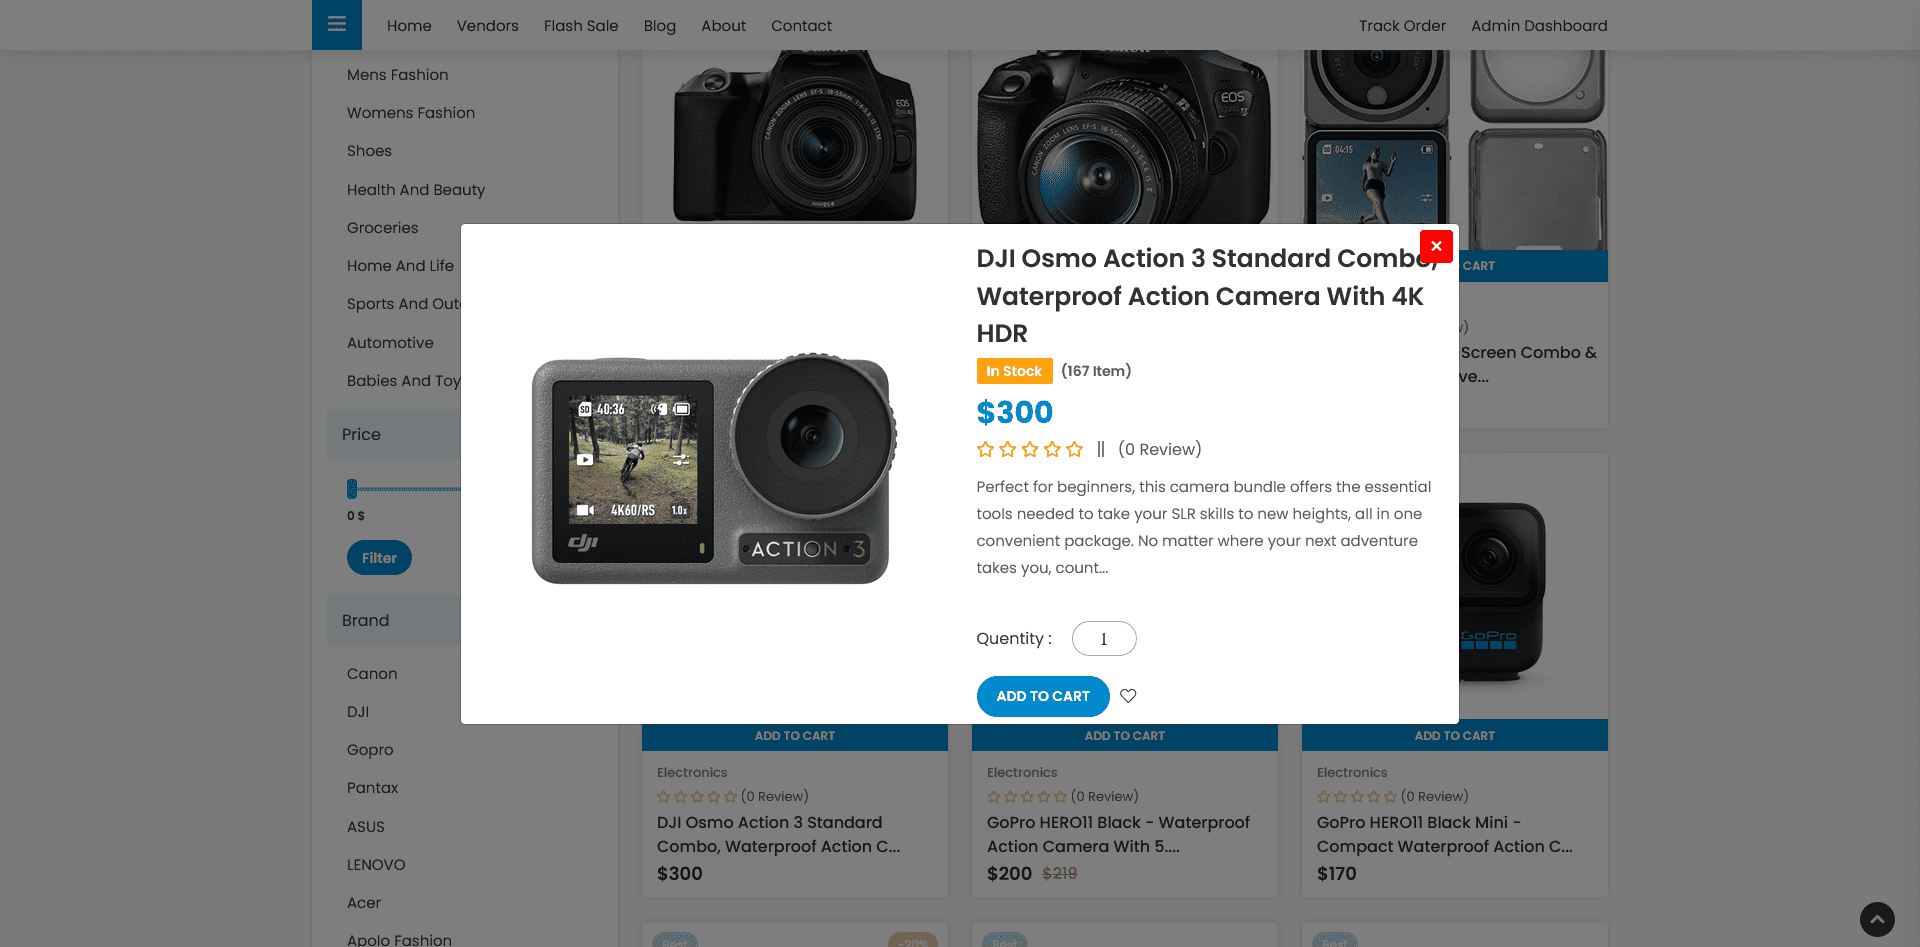Expand Mens Fashion category
The width and height of the screenshot is (1920, 947).
[x=397, y=75]
